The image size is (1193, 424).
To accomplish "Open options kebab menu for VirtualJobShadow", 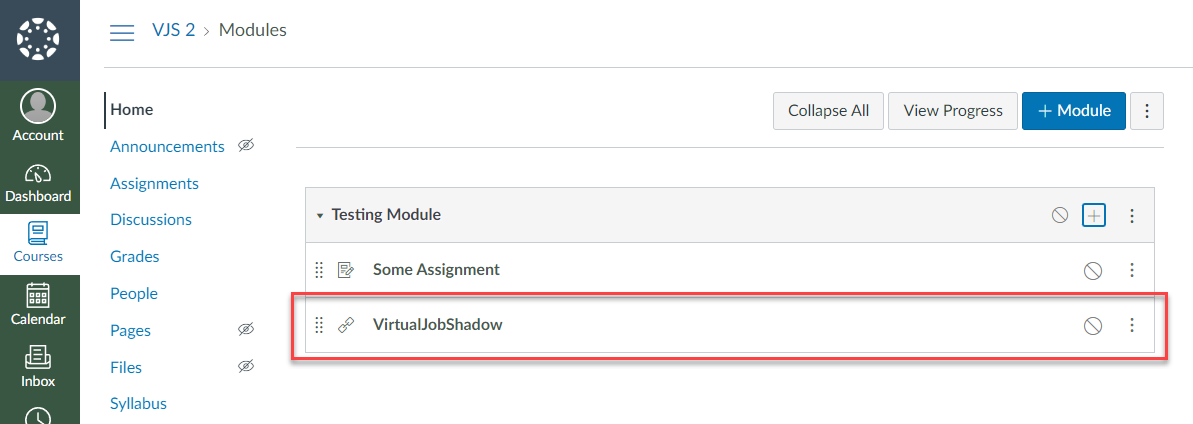I will coord(1131,325).
